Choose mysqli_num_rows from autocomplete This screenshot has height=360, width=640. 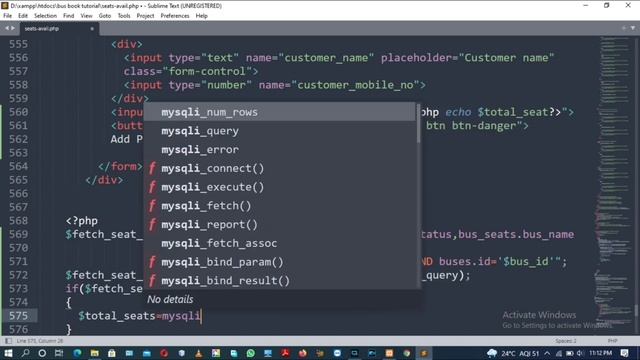point(280,112)
